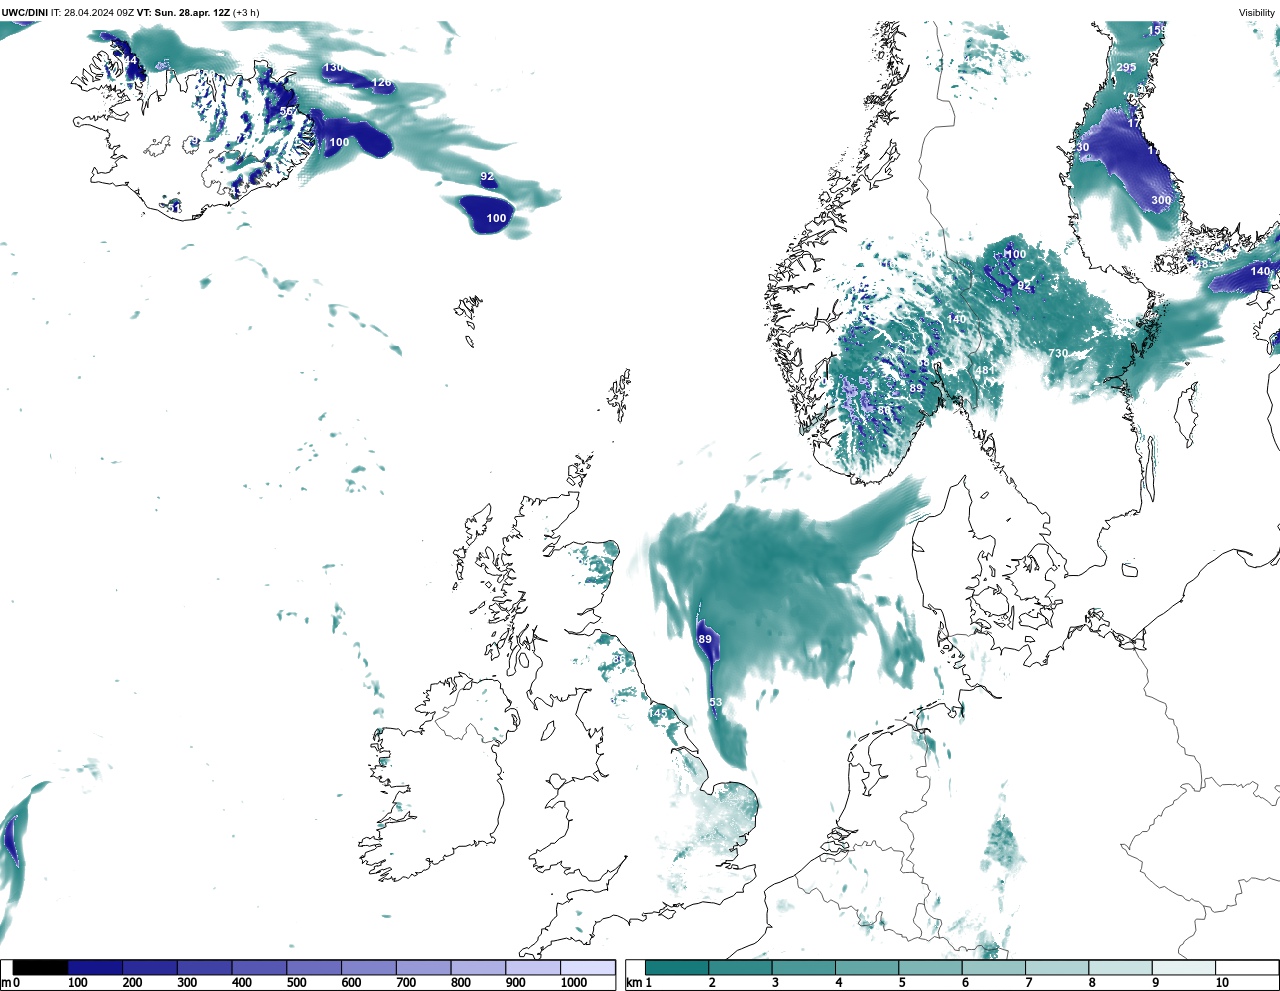Click the '130' value northeast of Iceland

[333, 68]
